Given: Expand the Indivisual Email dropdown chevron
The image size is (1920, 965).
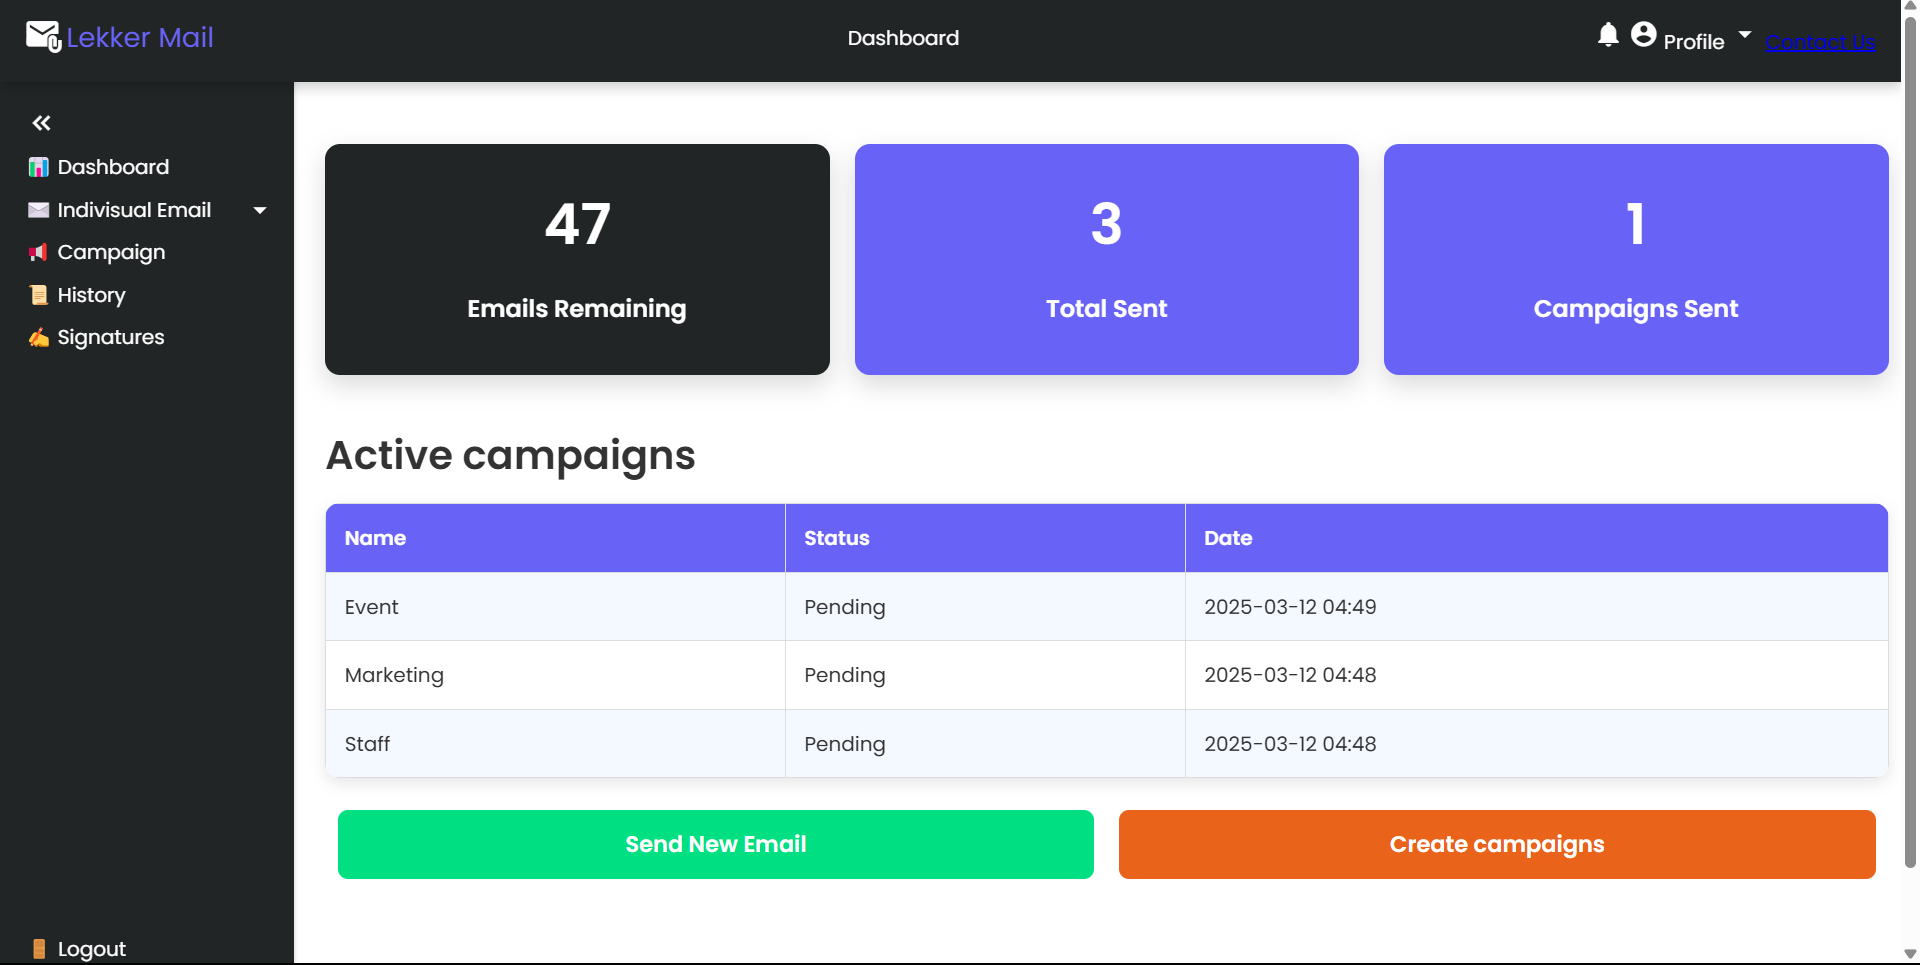Looking at the screenshot, I should tap(259, 210).
